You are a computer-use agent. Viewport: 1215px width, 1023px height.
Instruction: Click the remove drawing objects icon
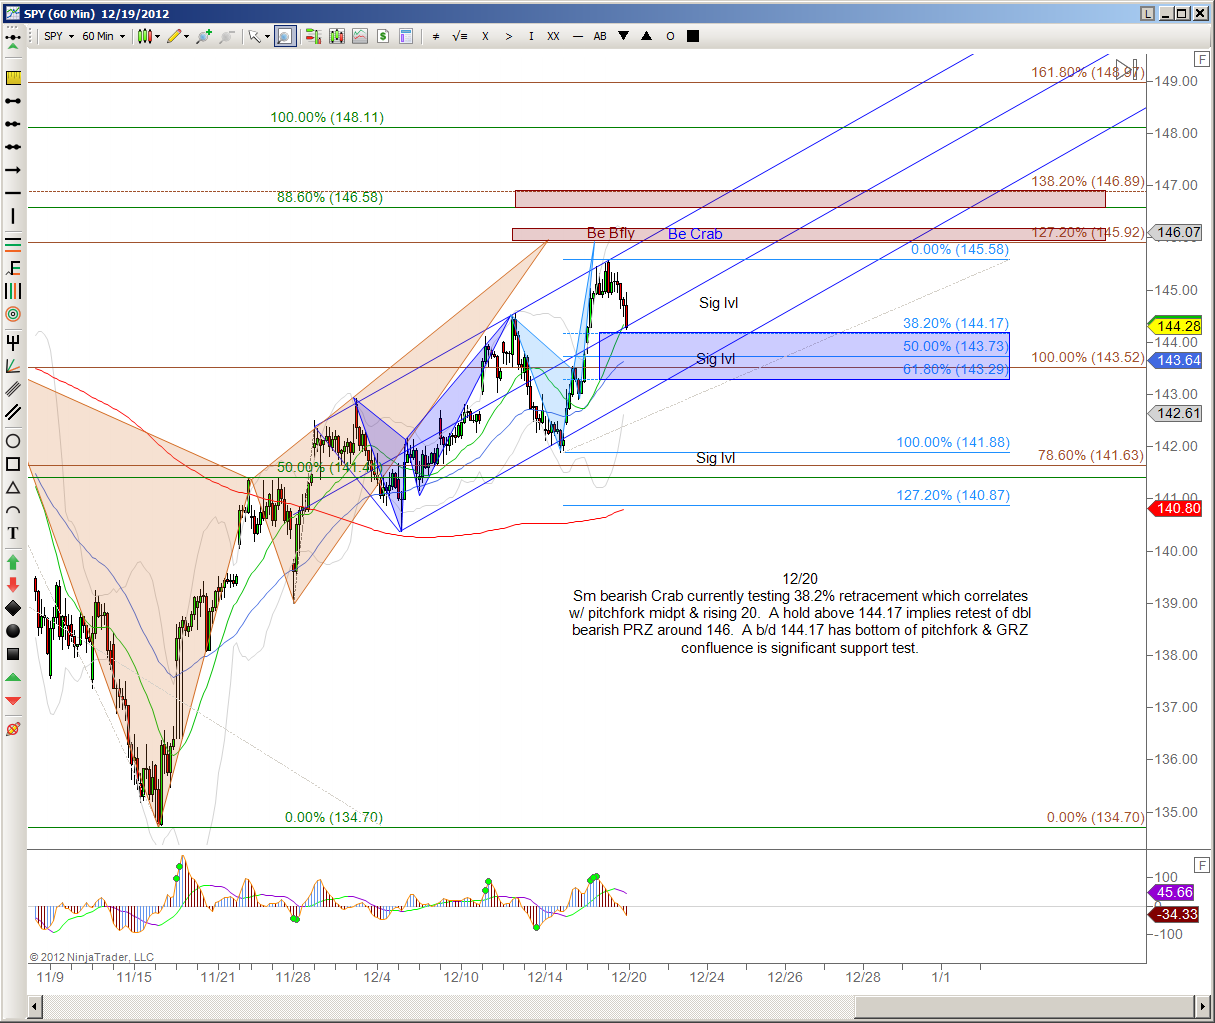[x=13, y=729]
